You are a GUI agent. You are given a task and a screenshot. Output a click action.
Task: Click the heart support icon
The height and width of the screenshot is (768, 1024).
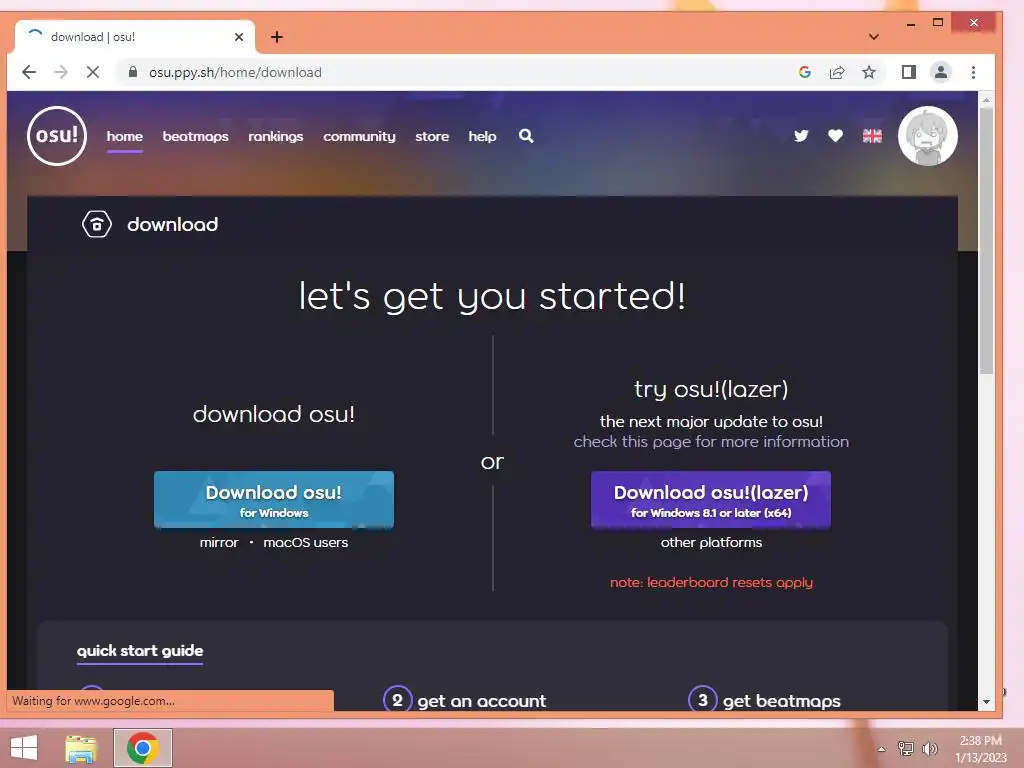click(x=835, y=136)
